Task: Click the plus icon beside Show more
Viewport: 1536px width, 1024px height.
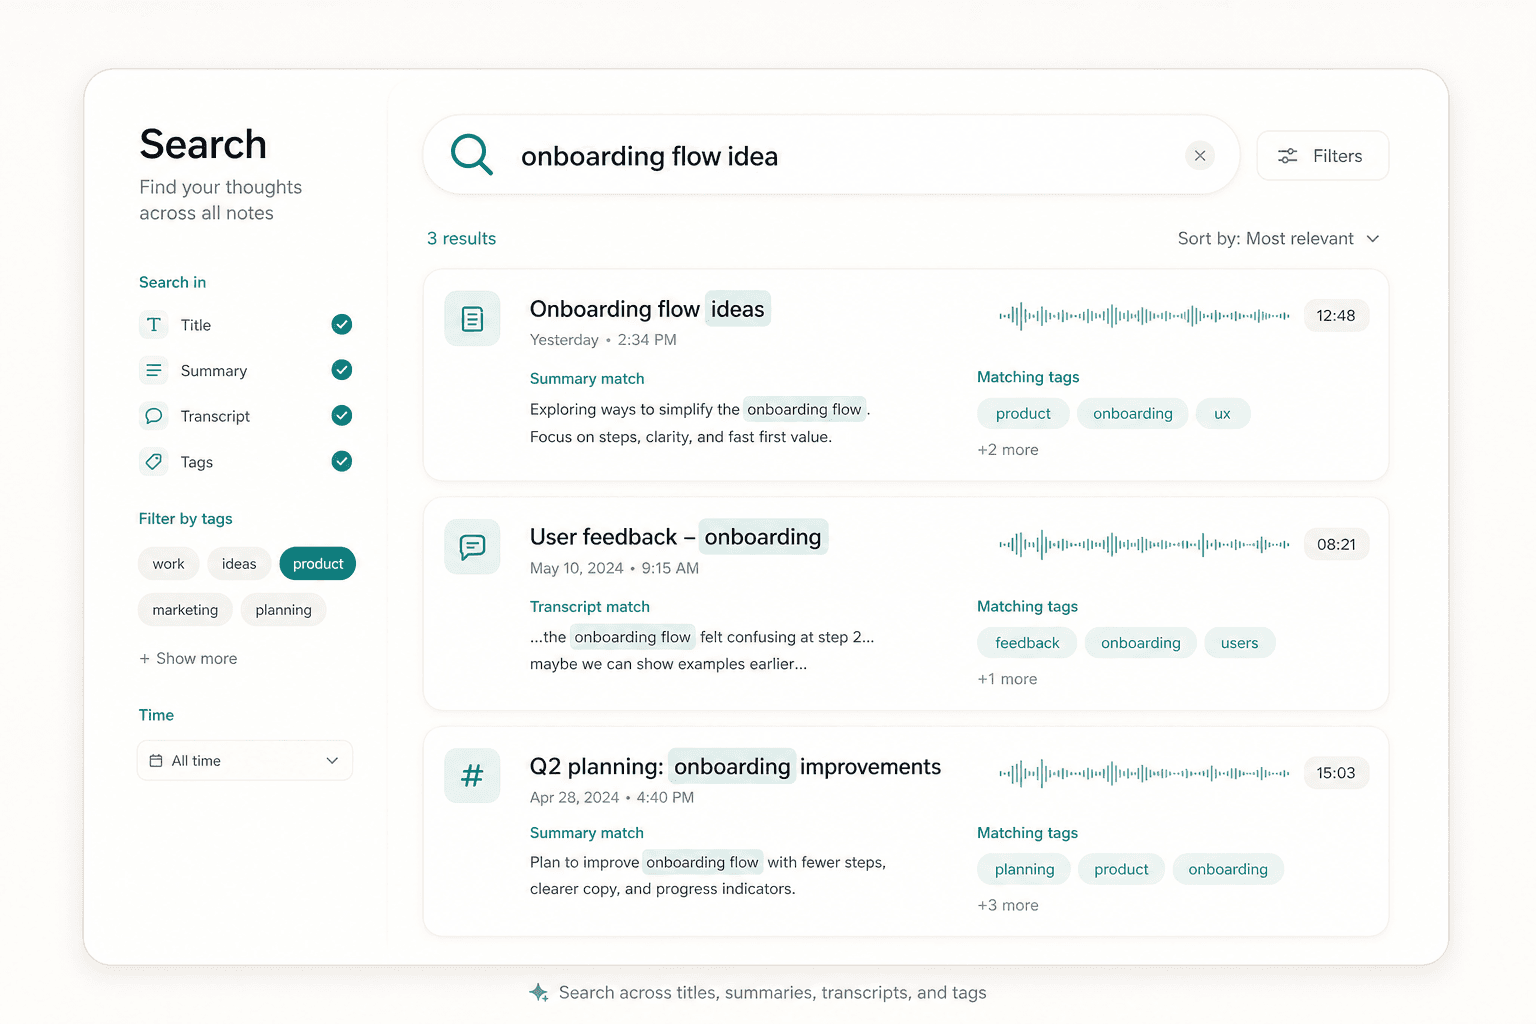Action: click(145, 658)
